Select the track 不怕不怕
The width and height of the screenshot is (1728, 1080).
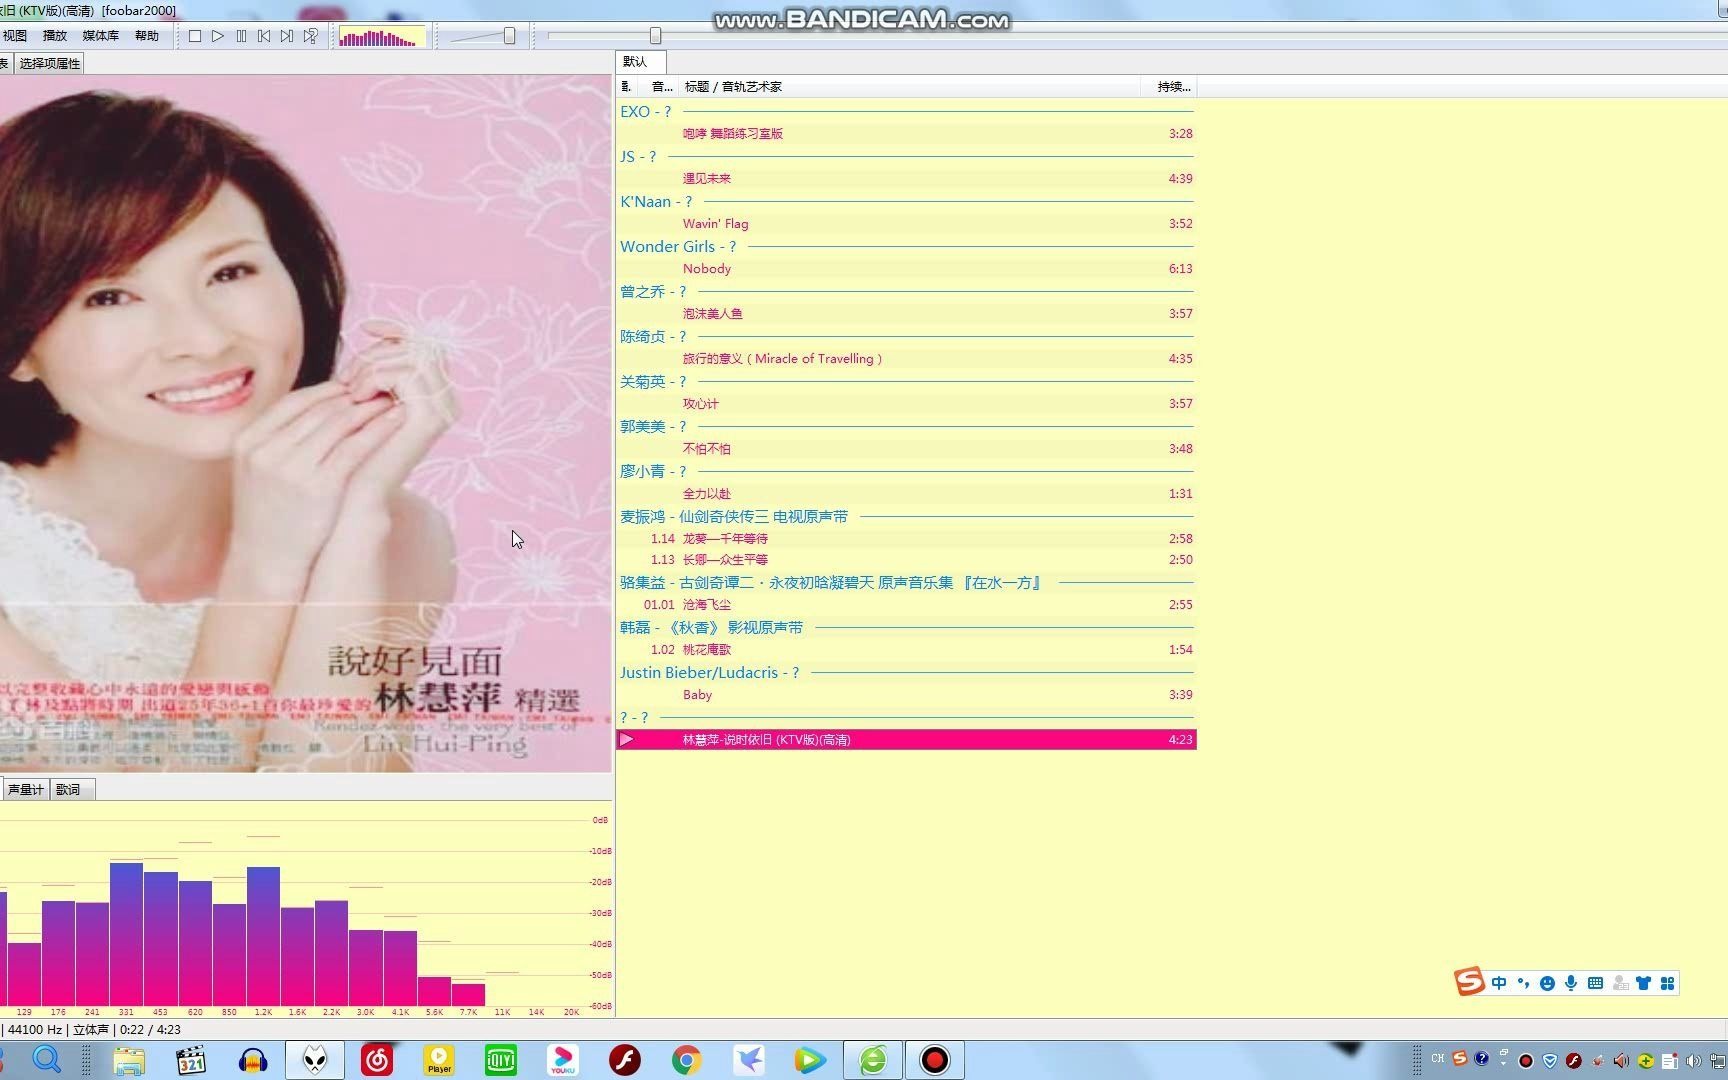coord(906,449)
